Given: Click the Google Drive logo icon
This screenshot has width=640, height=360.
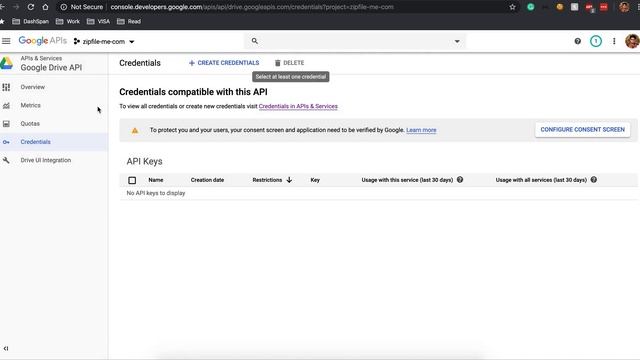Looking at the screenshot, I should [x=6, y=63].
